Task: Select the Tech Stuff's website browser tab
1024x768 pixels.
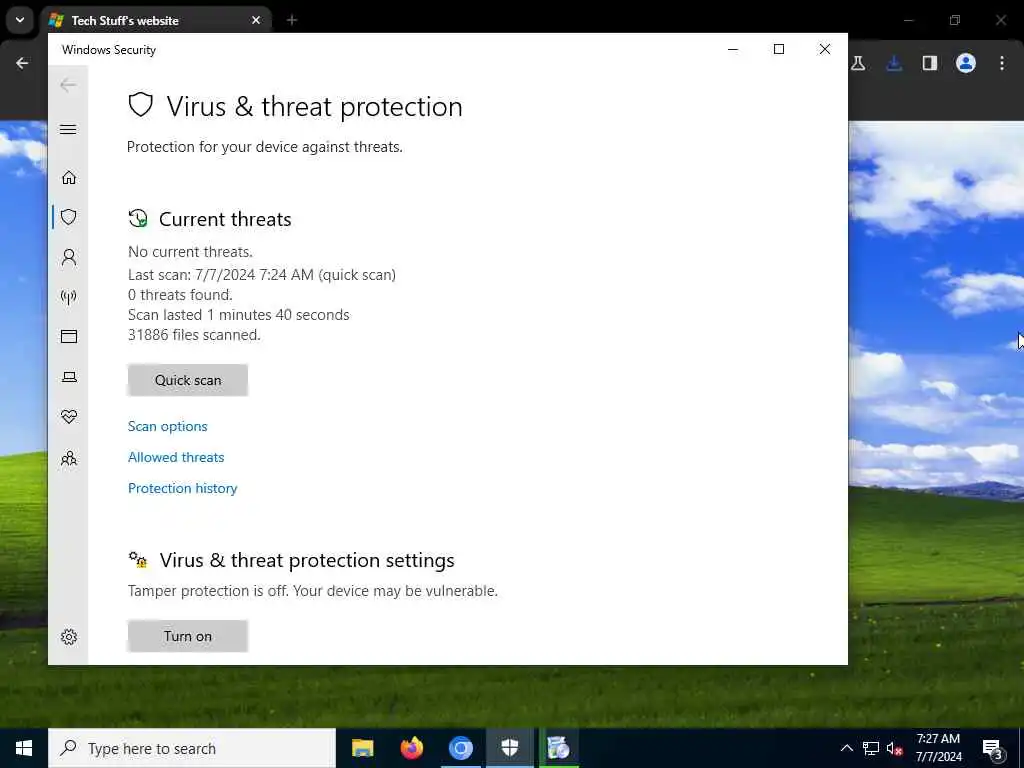Action: (x=157, y=20)
